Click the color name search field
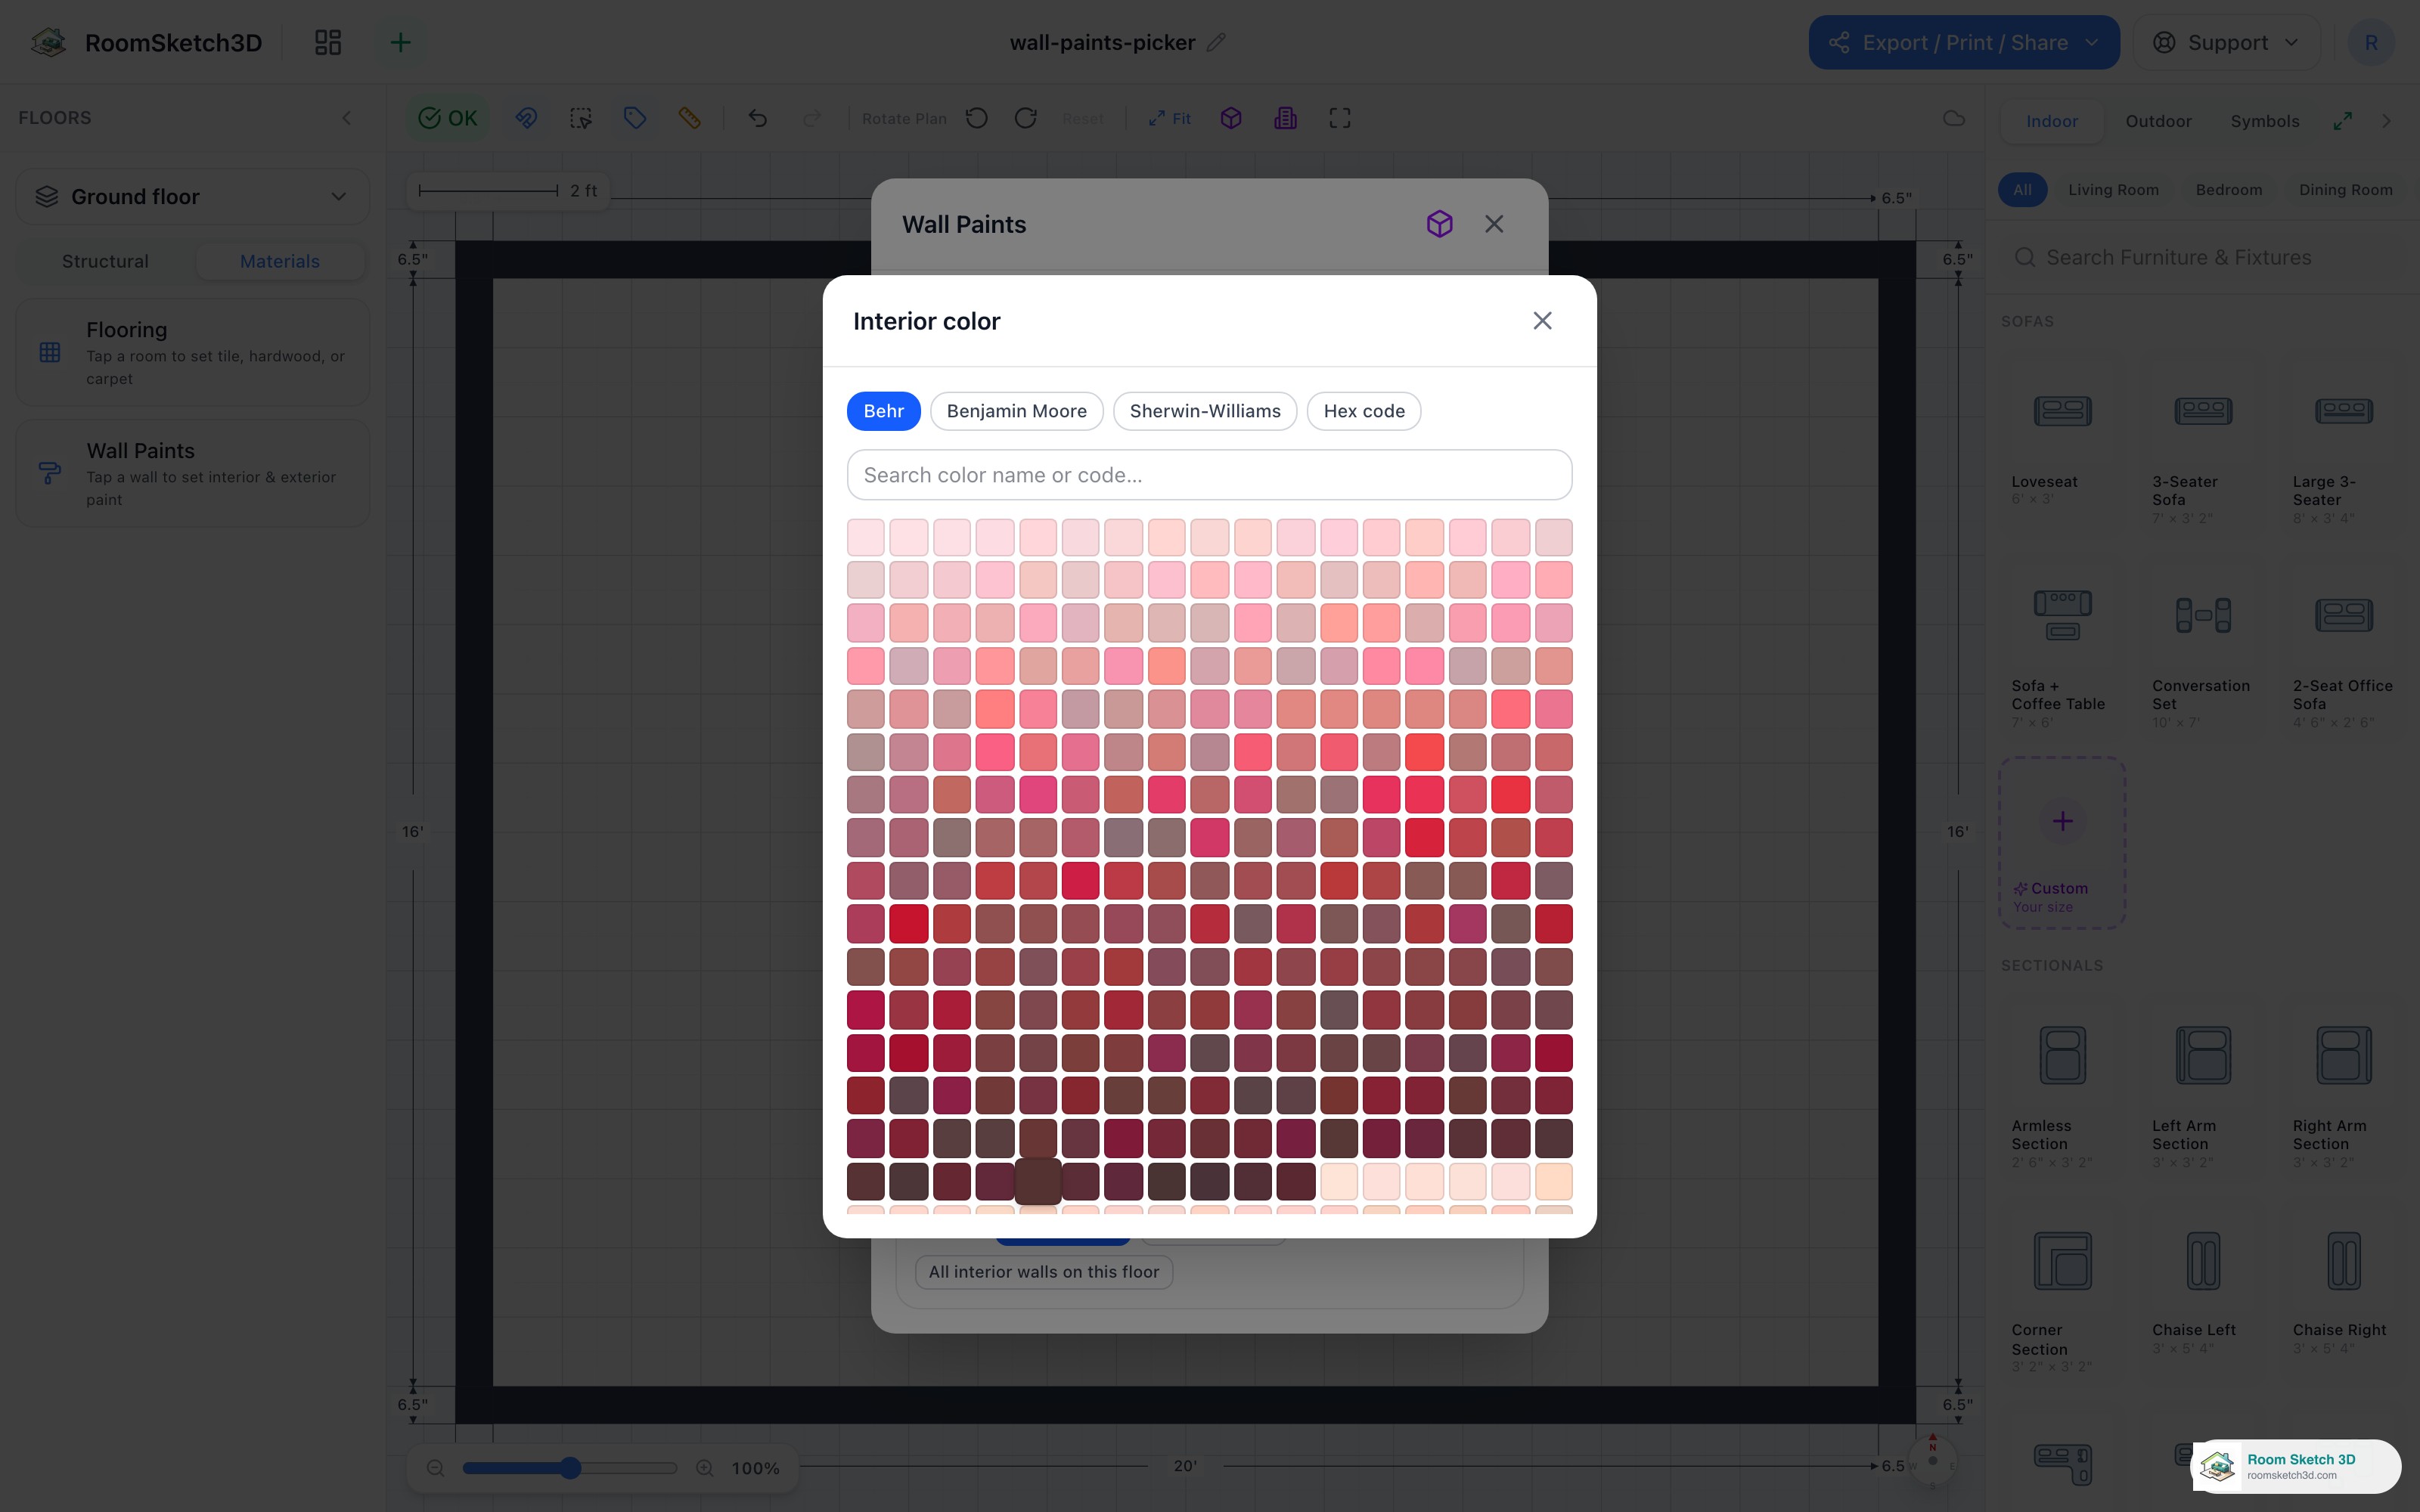The image size is (2420, 1512). pos(1209,475)
